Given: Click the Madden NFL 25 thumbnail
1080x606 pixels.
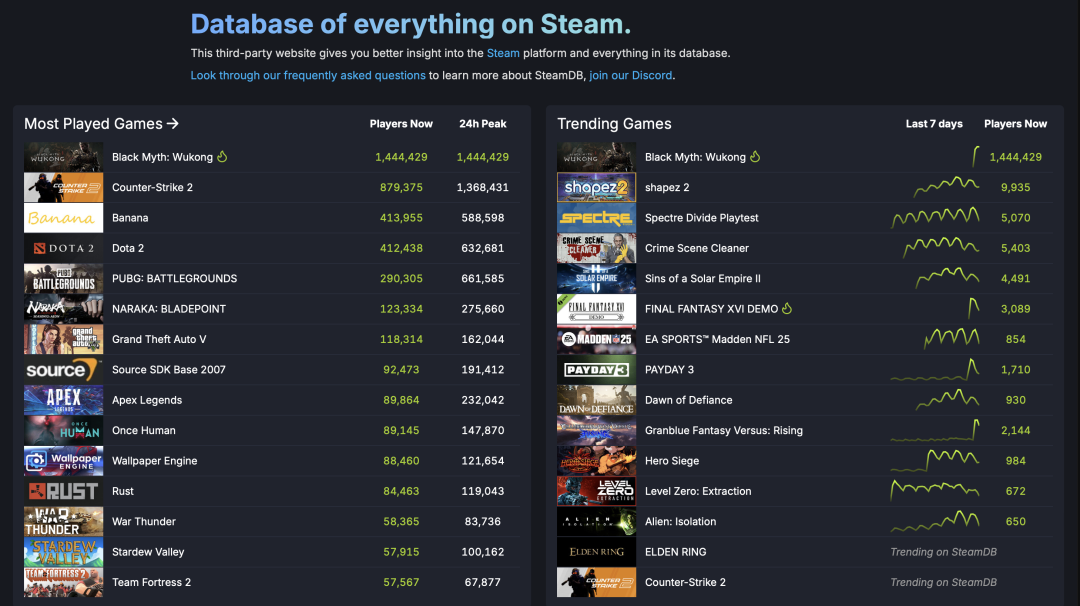Looking at the screenshot, I should (596, 339).
